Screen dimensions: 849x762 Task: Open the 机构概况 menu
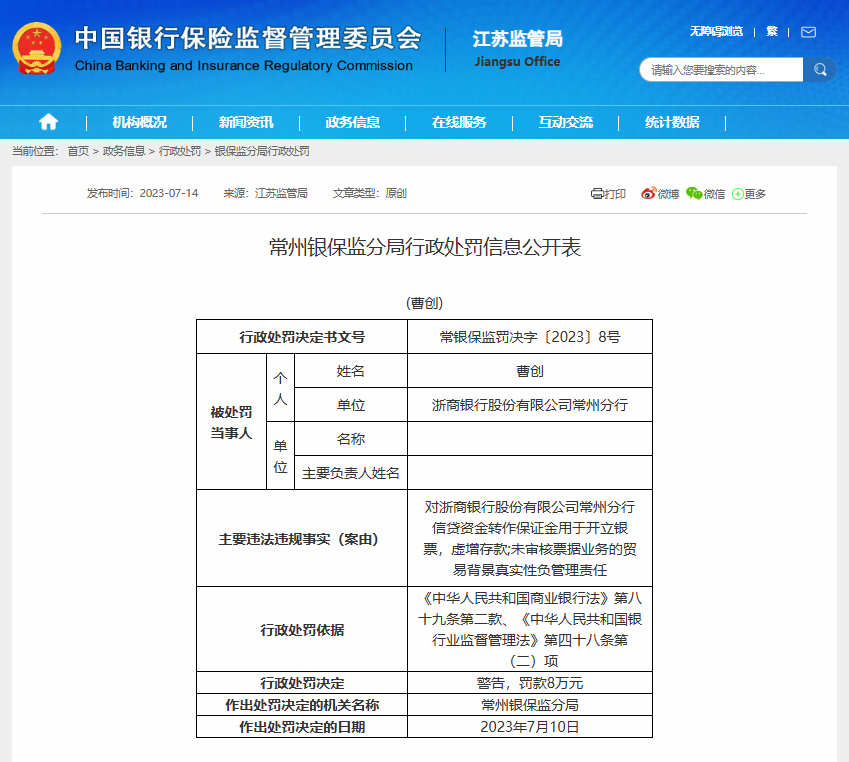pos(139,122)
